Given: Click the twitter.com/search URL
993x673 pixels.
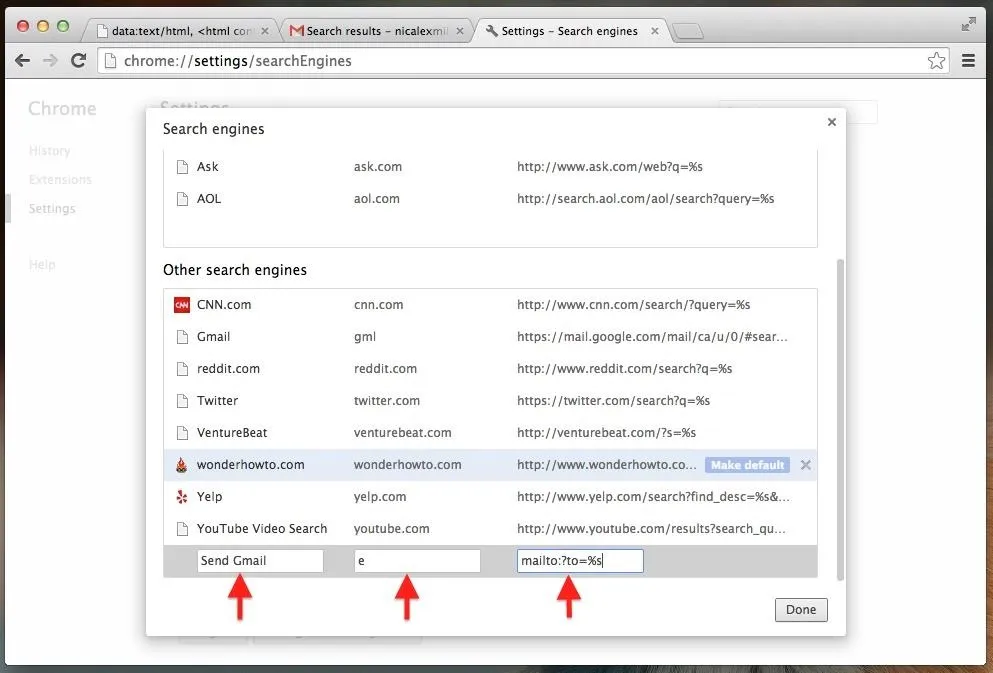Looking at the screenshot, I should 613,401.
